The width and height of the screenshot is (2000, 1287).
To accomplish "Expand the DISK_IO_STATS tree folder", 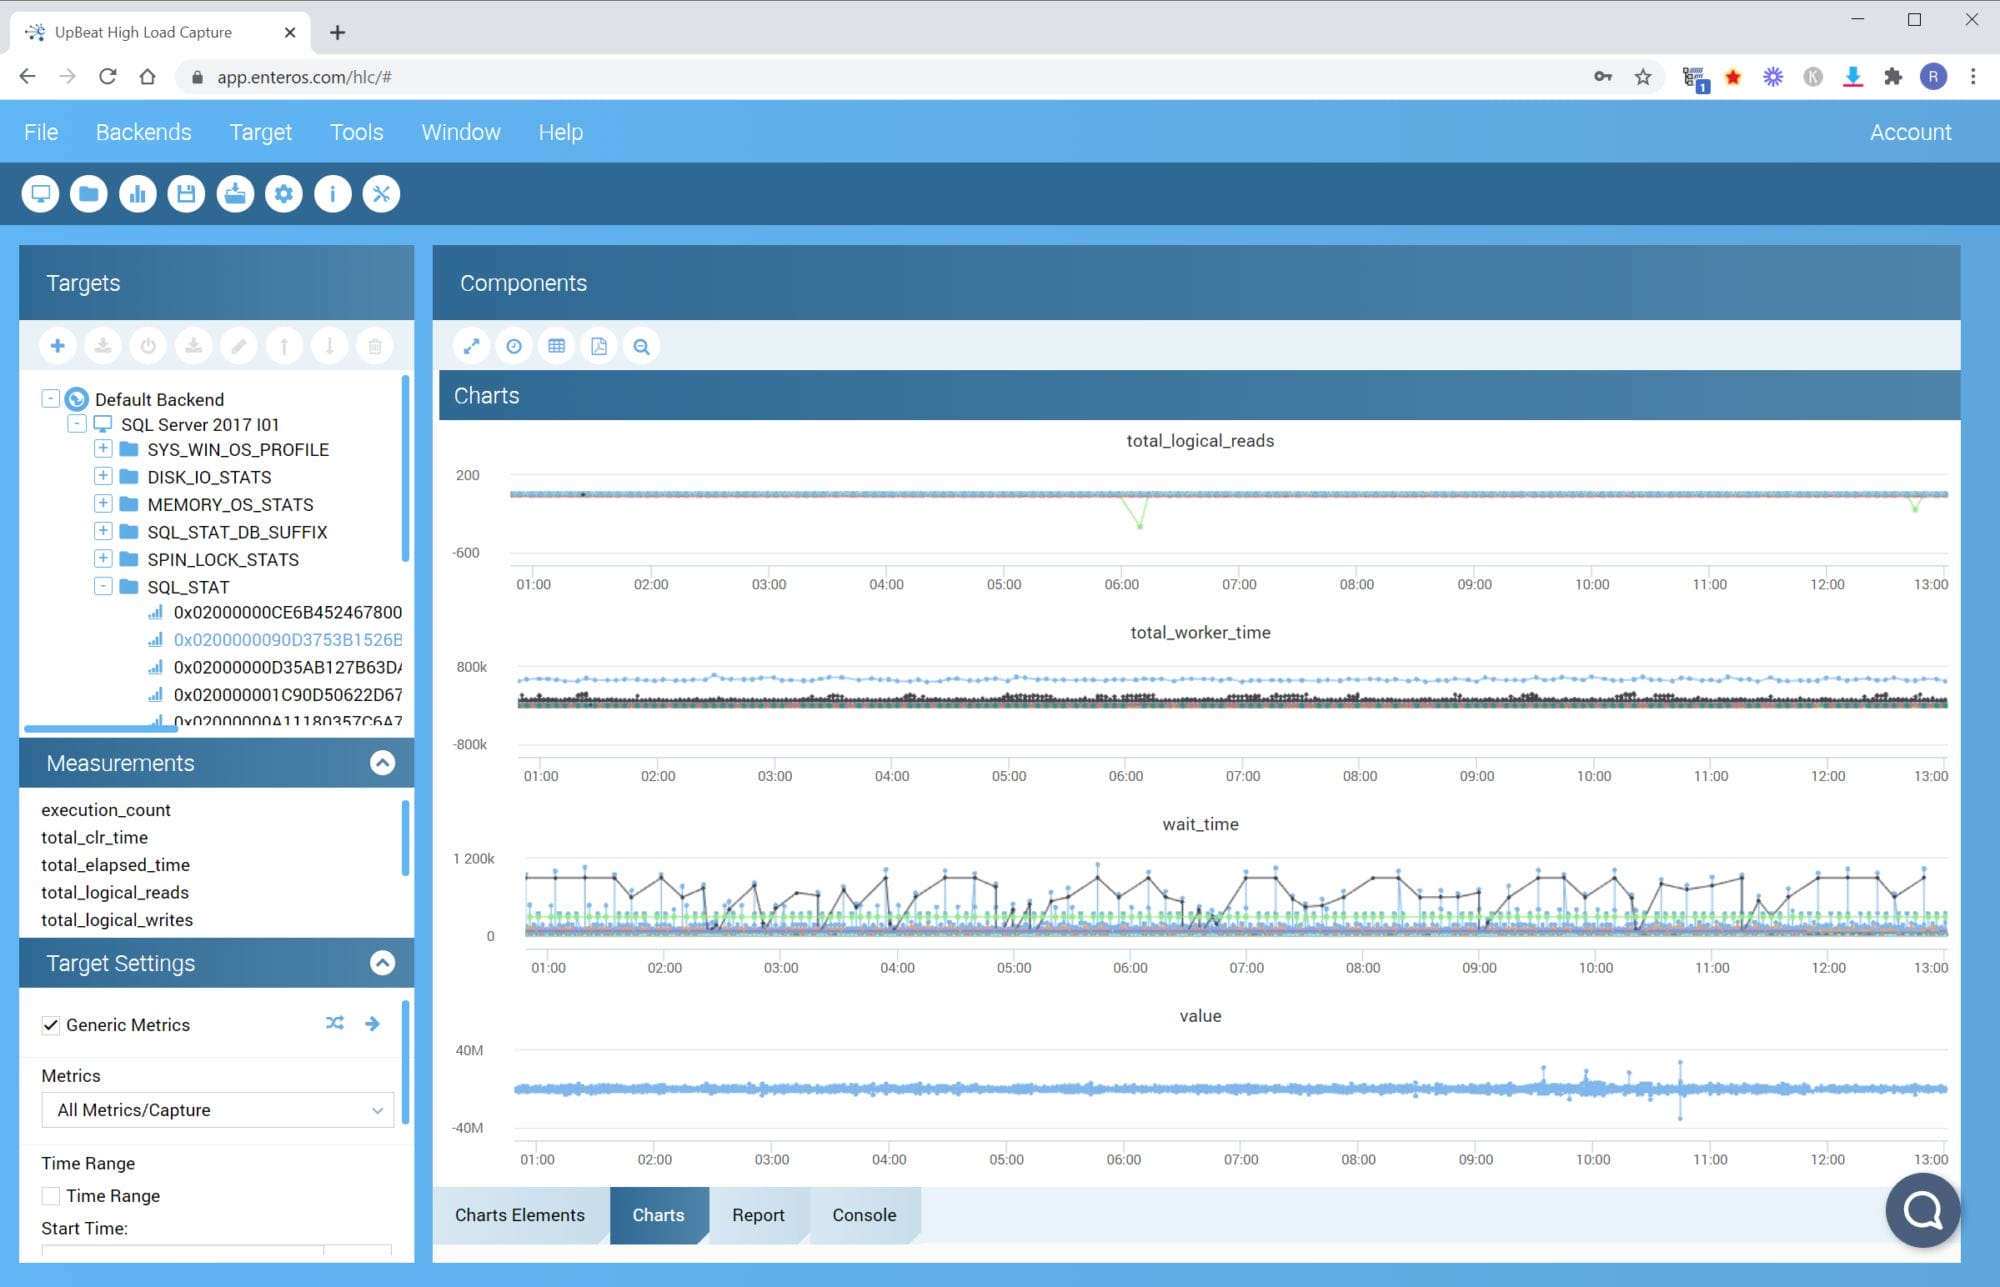I will coord(103,476).
